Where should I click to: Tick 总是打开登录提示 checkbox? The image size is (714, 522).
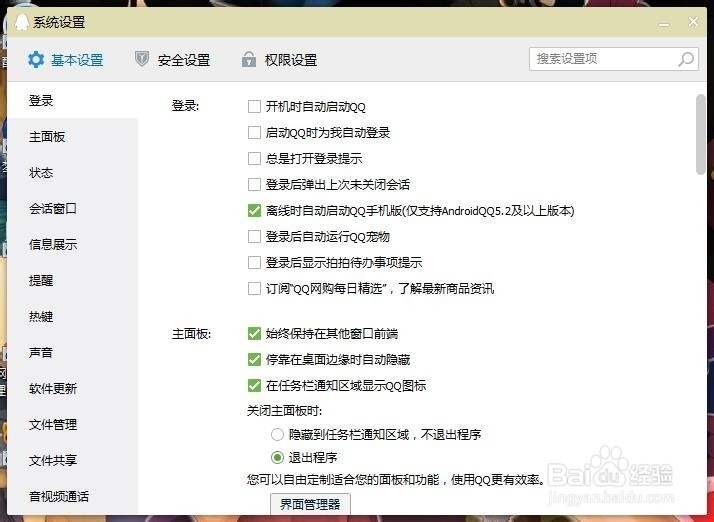(x=254, y=159)
